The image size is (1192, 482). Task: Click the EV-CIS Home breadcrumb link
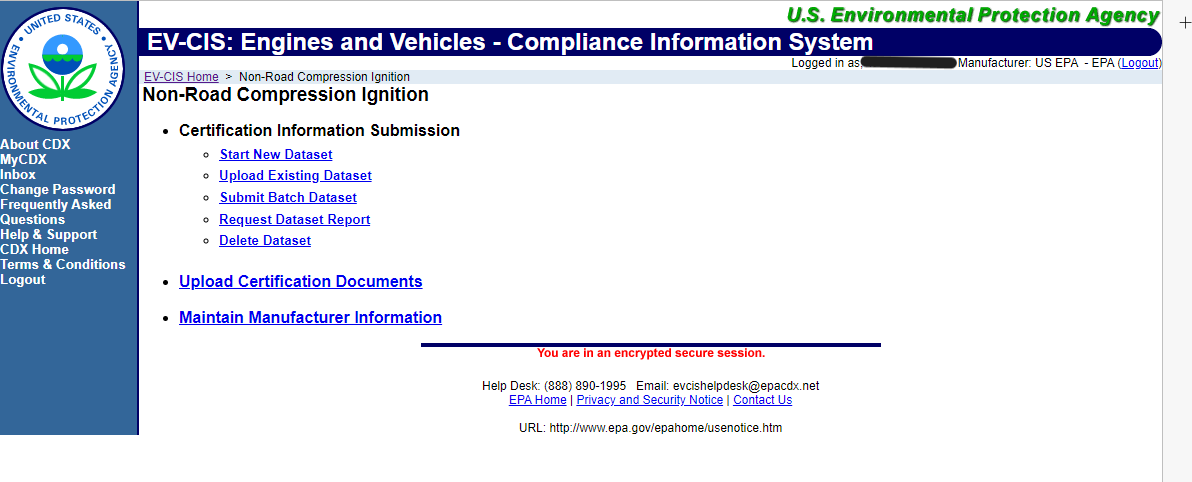click(181, 77)
